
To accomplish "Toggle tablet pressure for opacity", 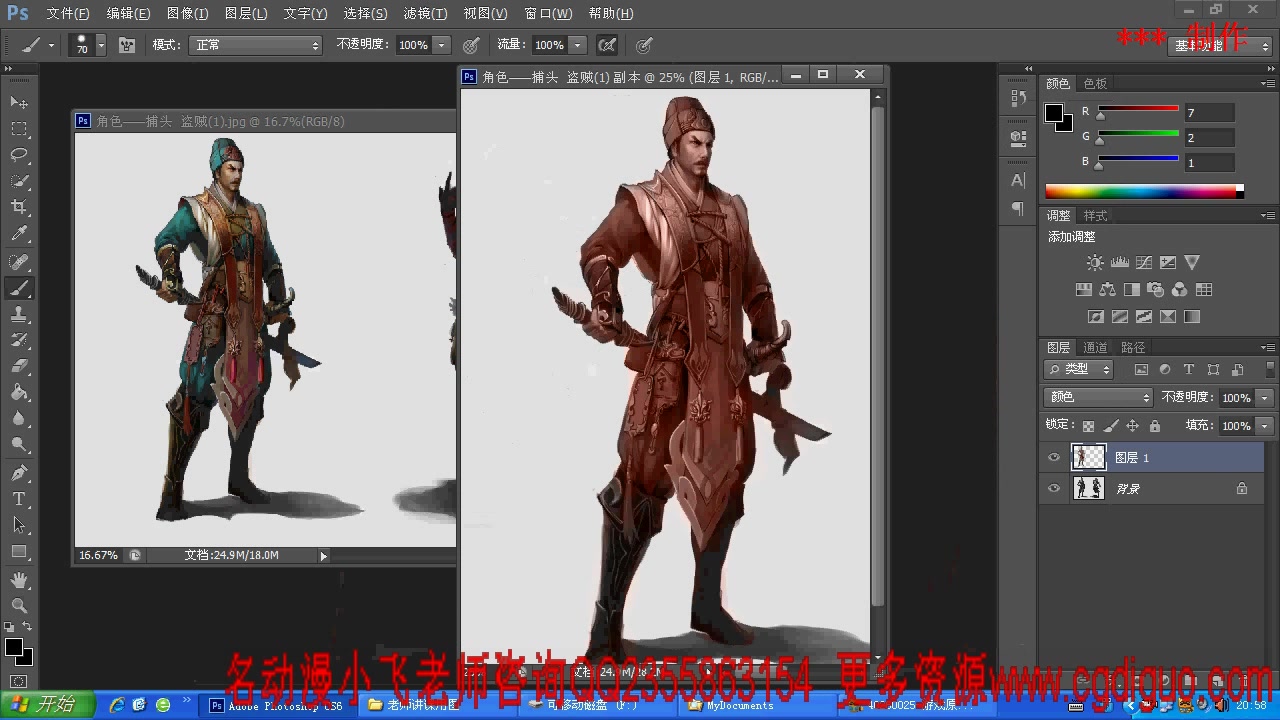I will 471,45.
